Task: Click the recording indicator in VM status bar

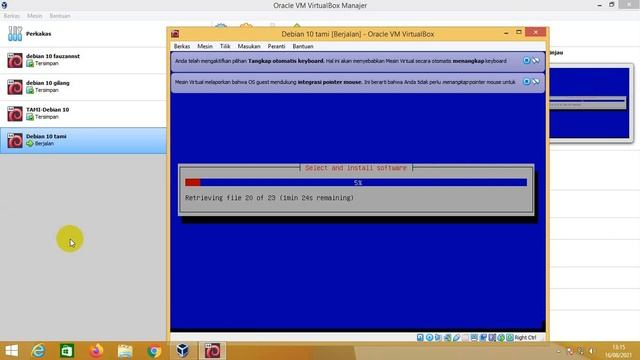Action: pyautogui.click(x=483, y=338)
